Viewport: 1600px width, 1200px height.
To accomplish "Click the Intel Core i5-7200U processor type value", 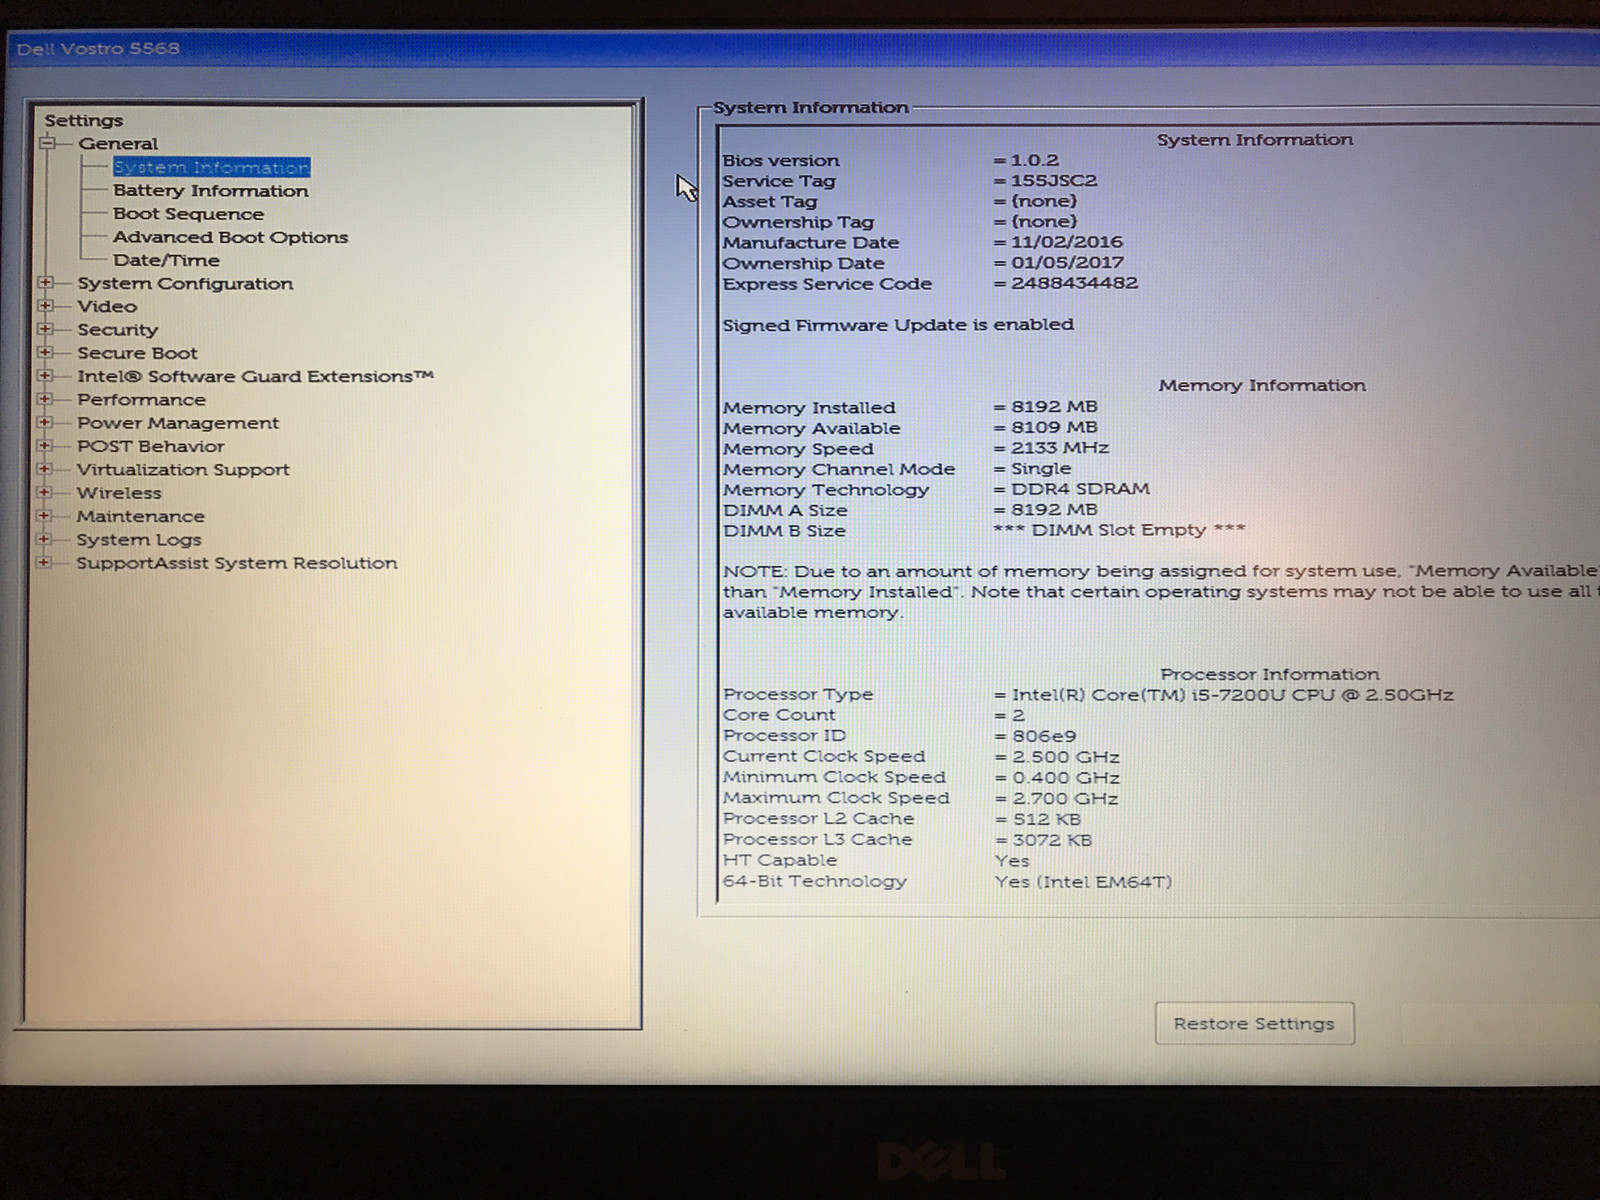I will point(1232,695).
